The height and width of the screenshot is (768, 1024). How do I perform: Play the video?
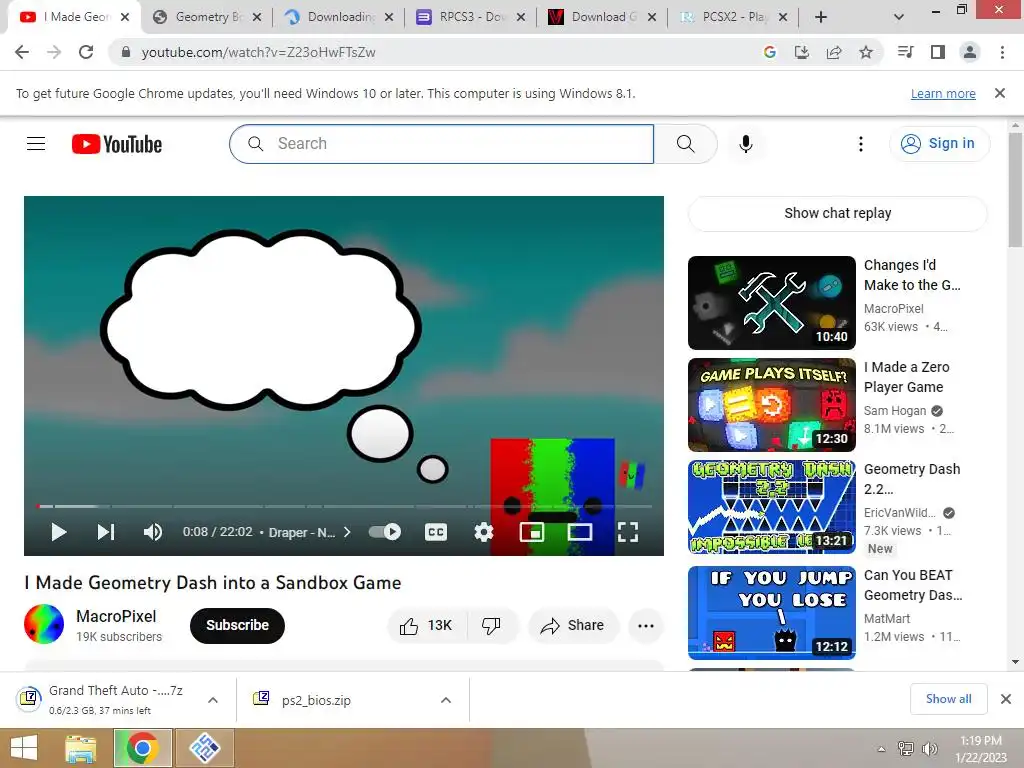pyautogui.click(x=59, y=532)
